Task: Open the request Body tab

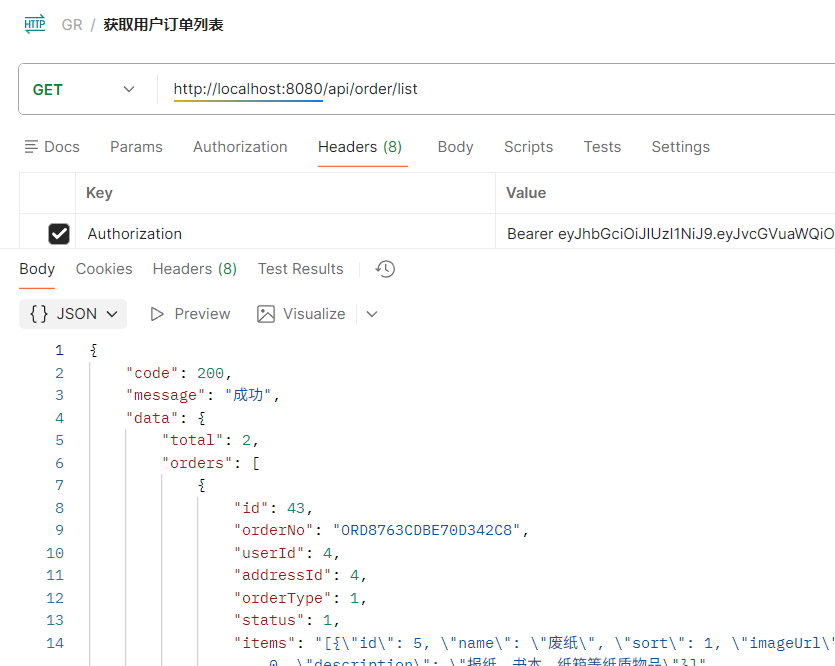Action: (455, 147)
